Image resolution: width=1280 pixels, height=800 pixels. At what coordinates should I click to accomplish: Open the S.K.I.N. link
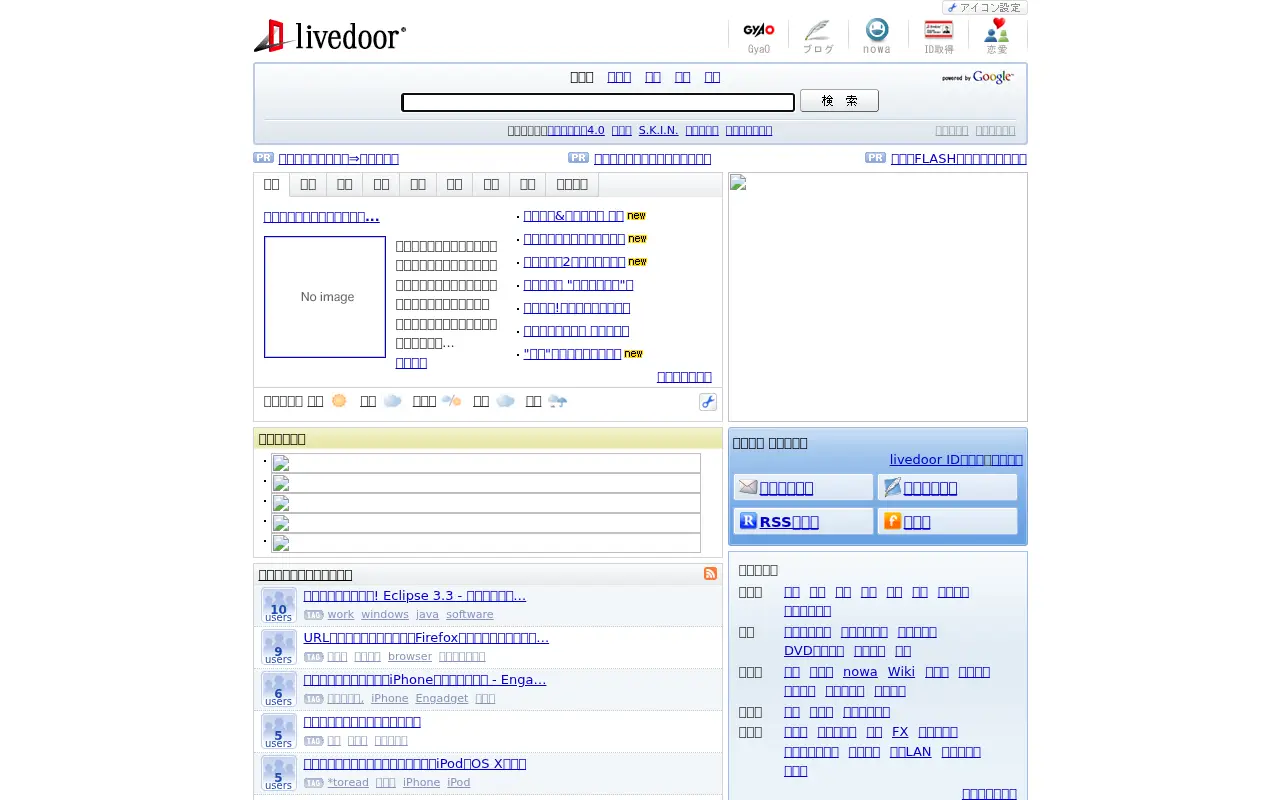pos(658,130)
